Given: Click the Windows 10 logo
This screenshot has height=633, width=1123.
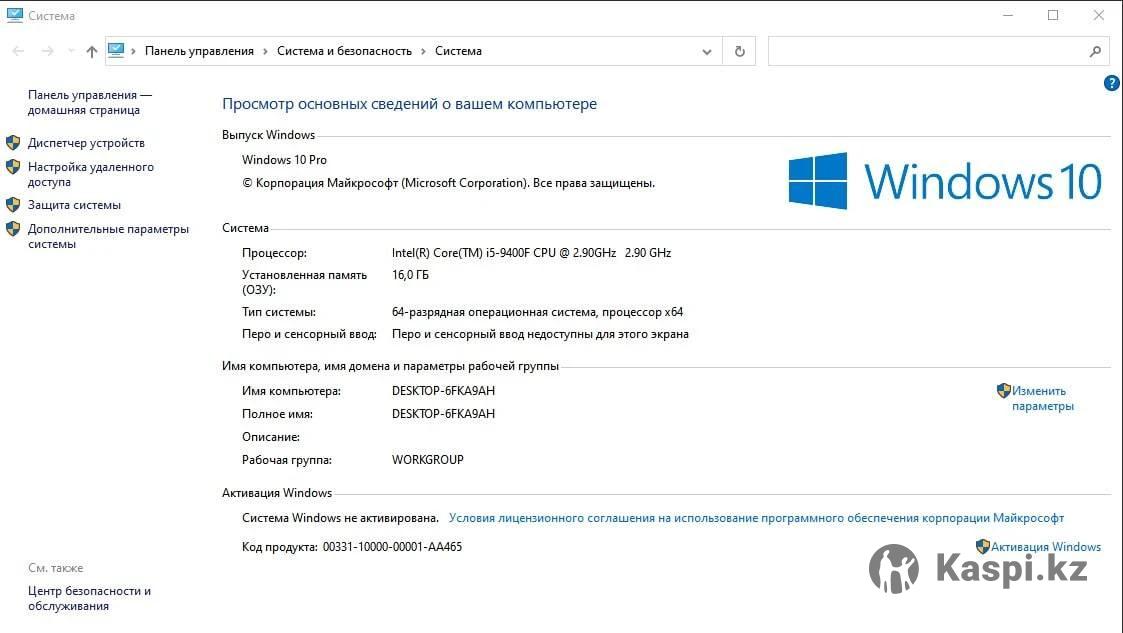Looking at the screenshot, I should pos(945,180).
